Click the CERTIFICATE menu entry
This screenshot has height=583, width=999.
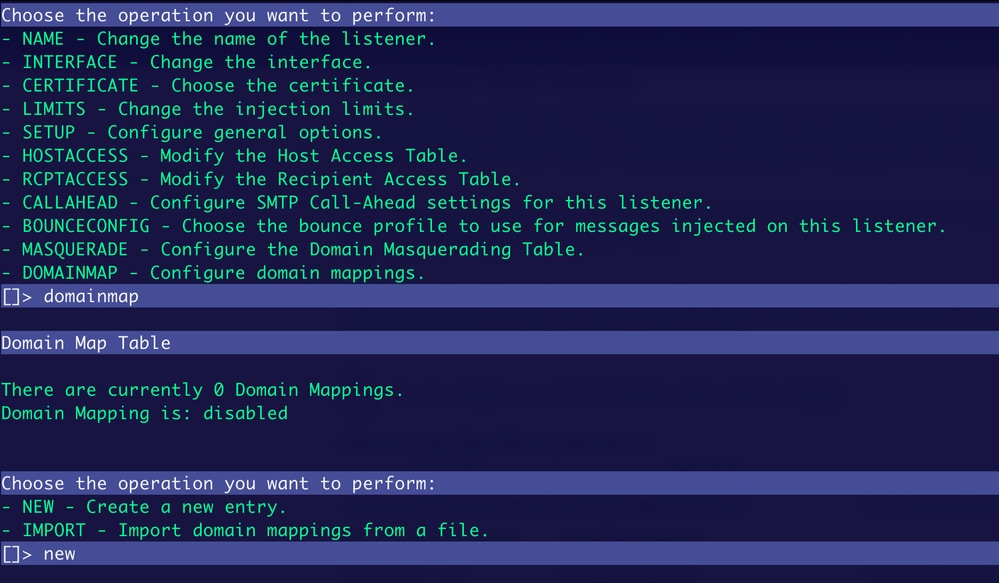click(x=208, y=85)
